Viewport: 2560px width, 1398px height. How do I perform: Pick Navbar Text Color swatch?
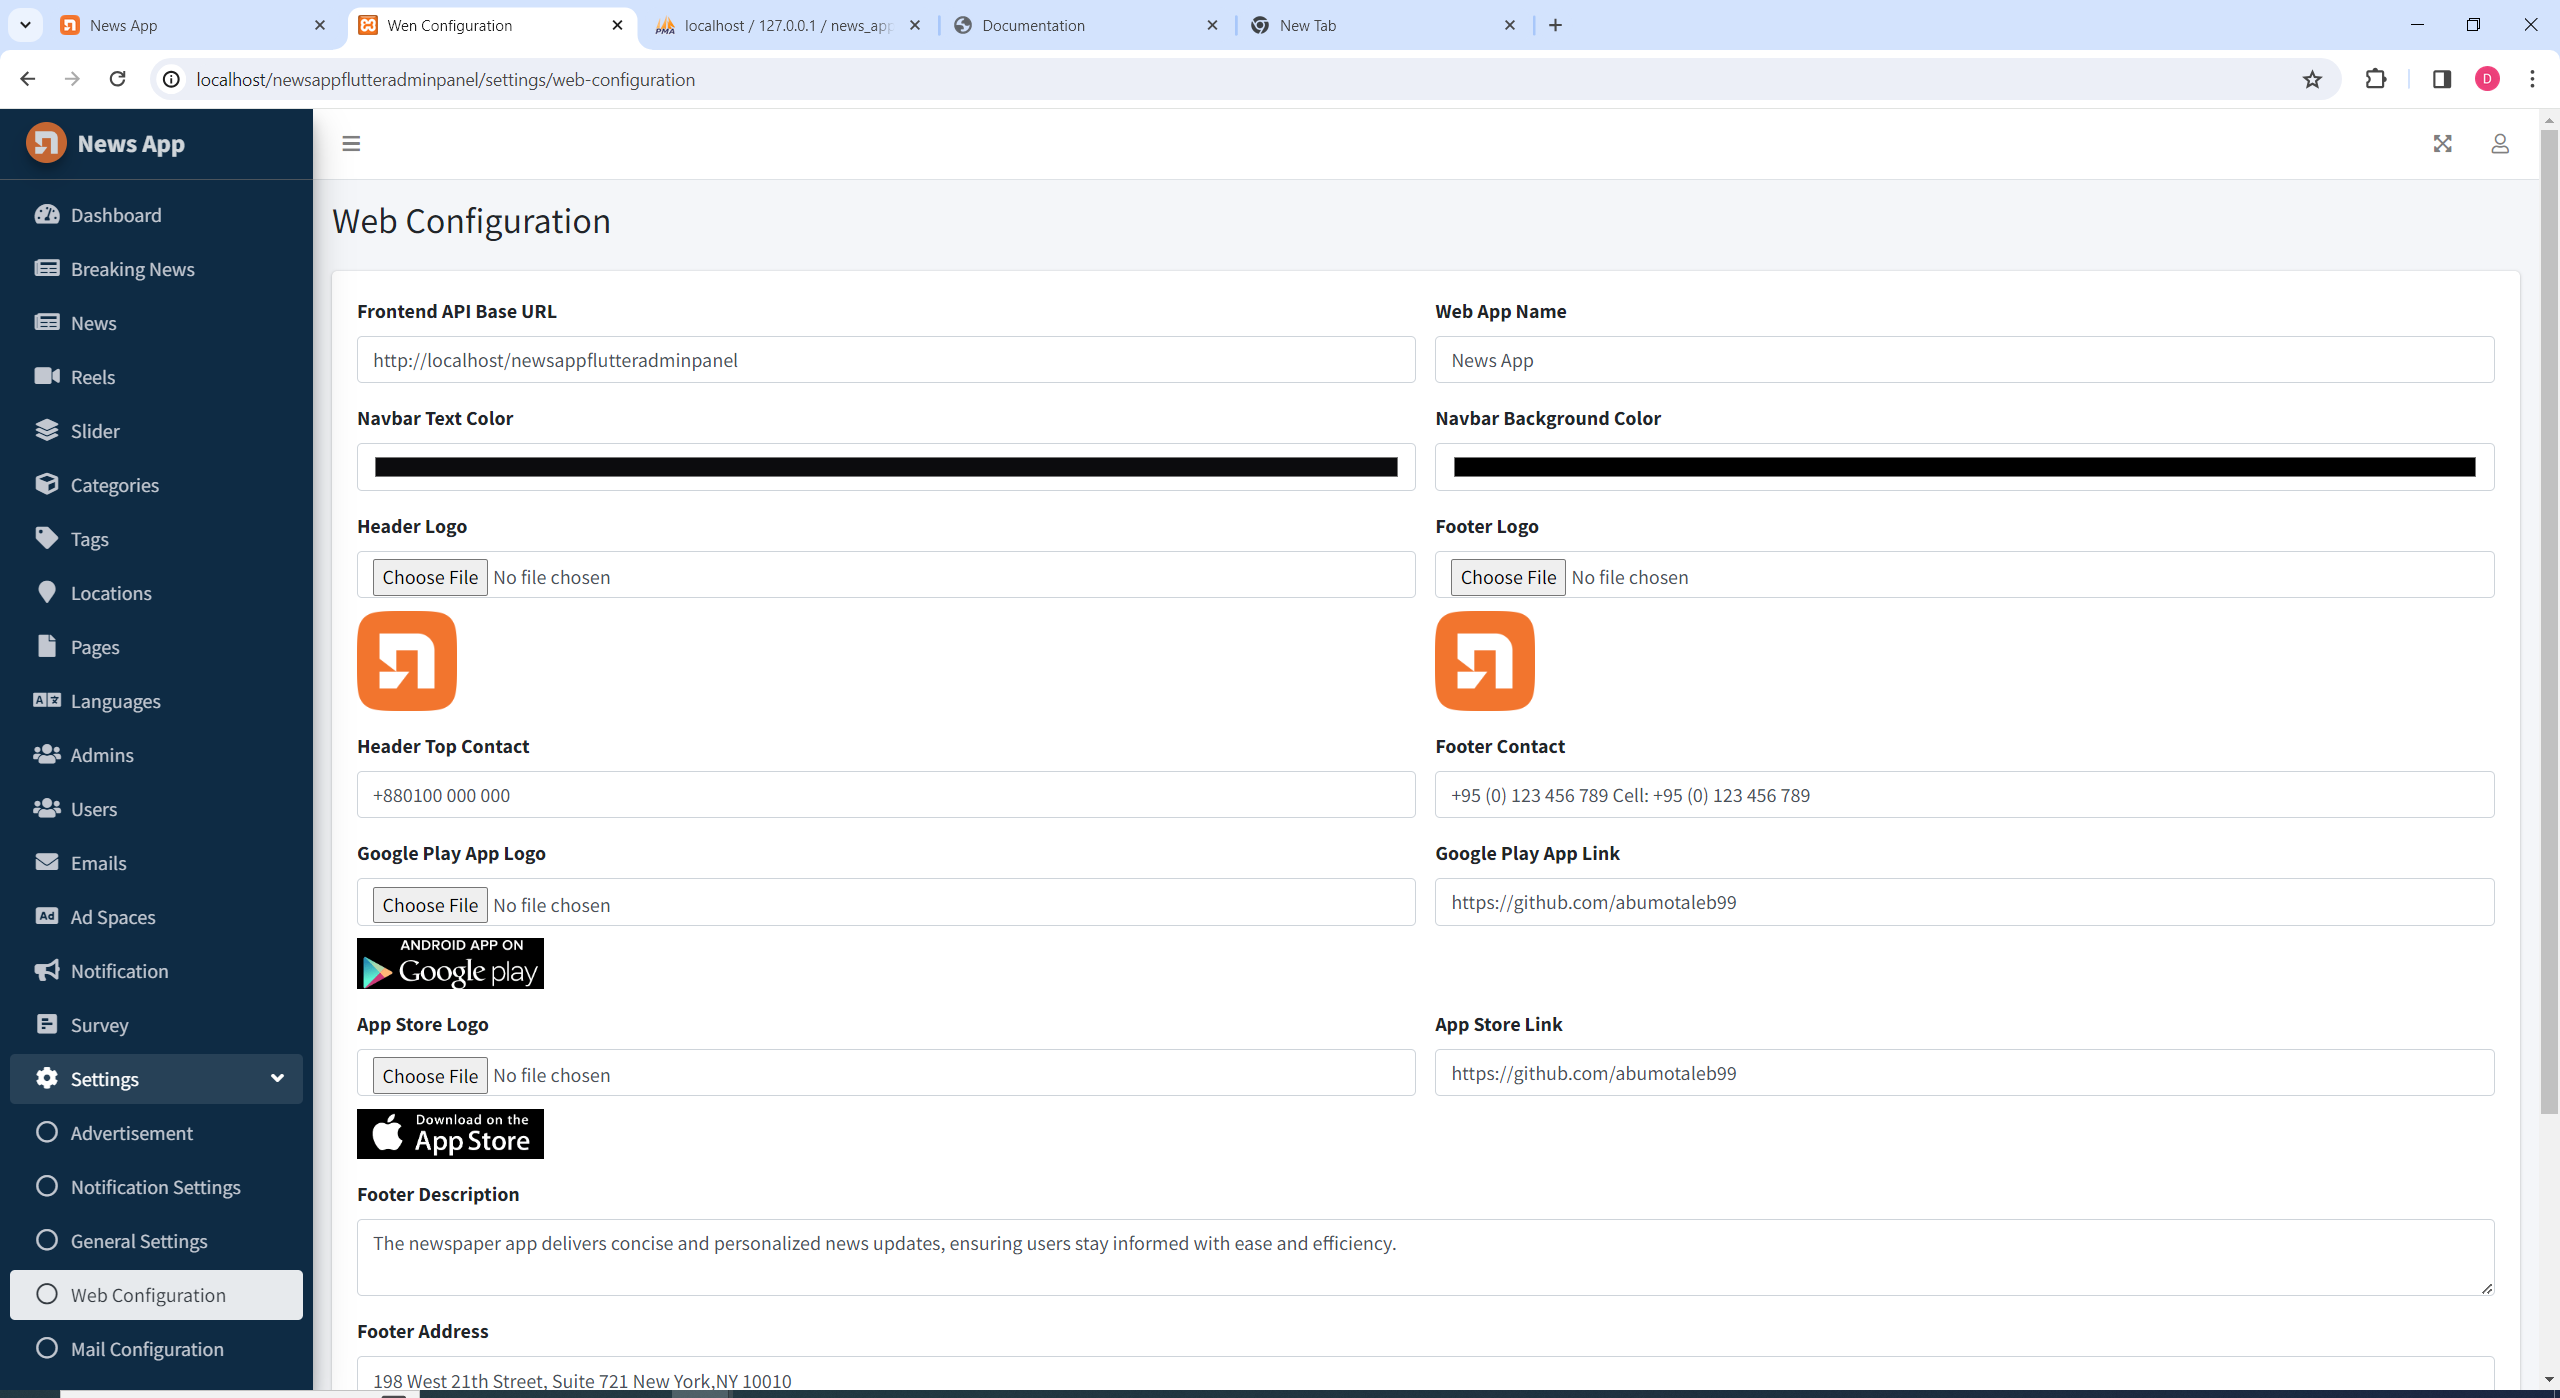[x=886, y=467]
